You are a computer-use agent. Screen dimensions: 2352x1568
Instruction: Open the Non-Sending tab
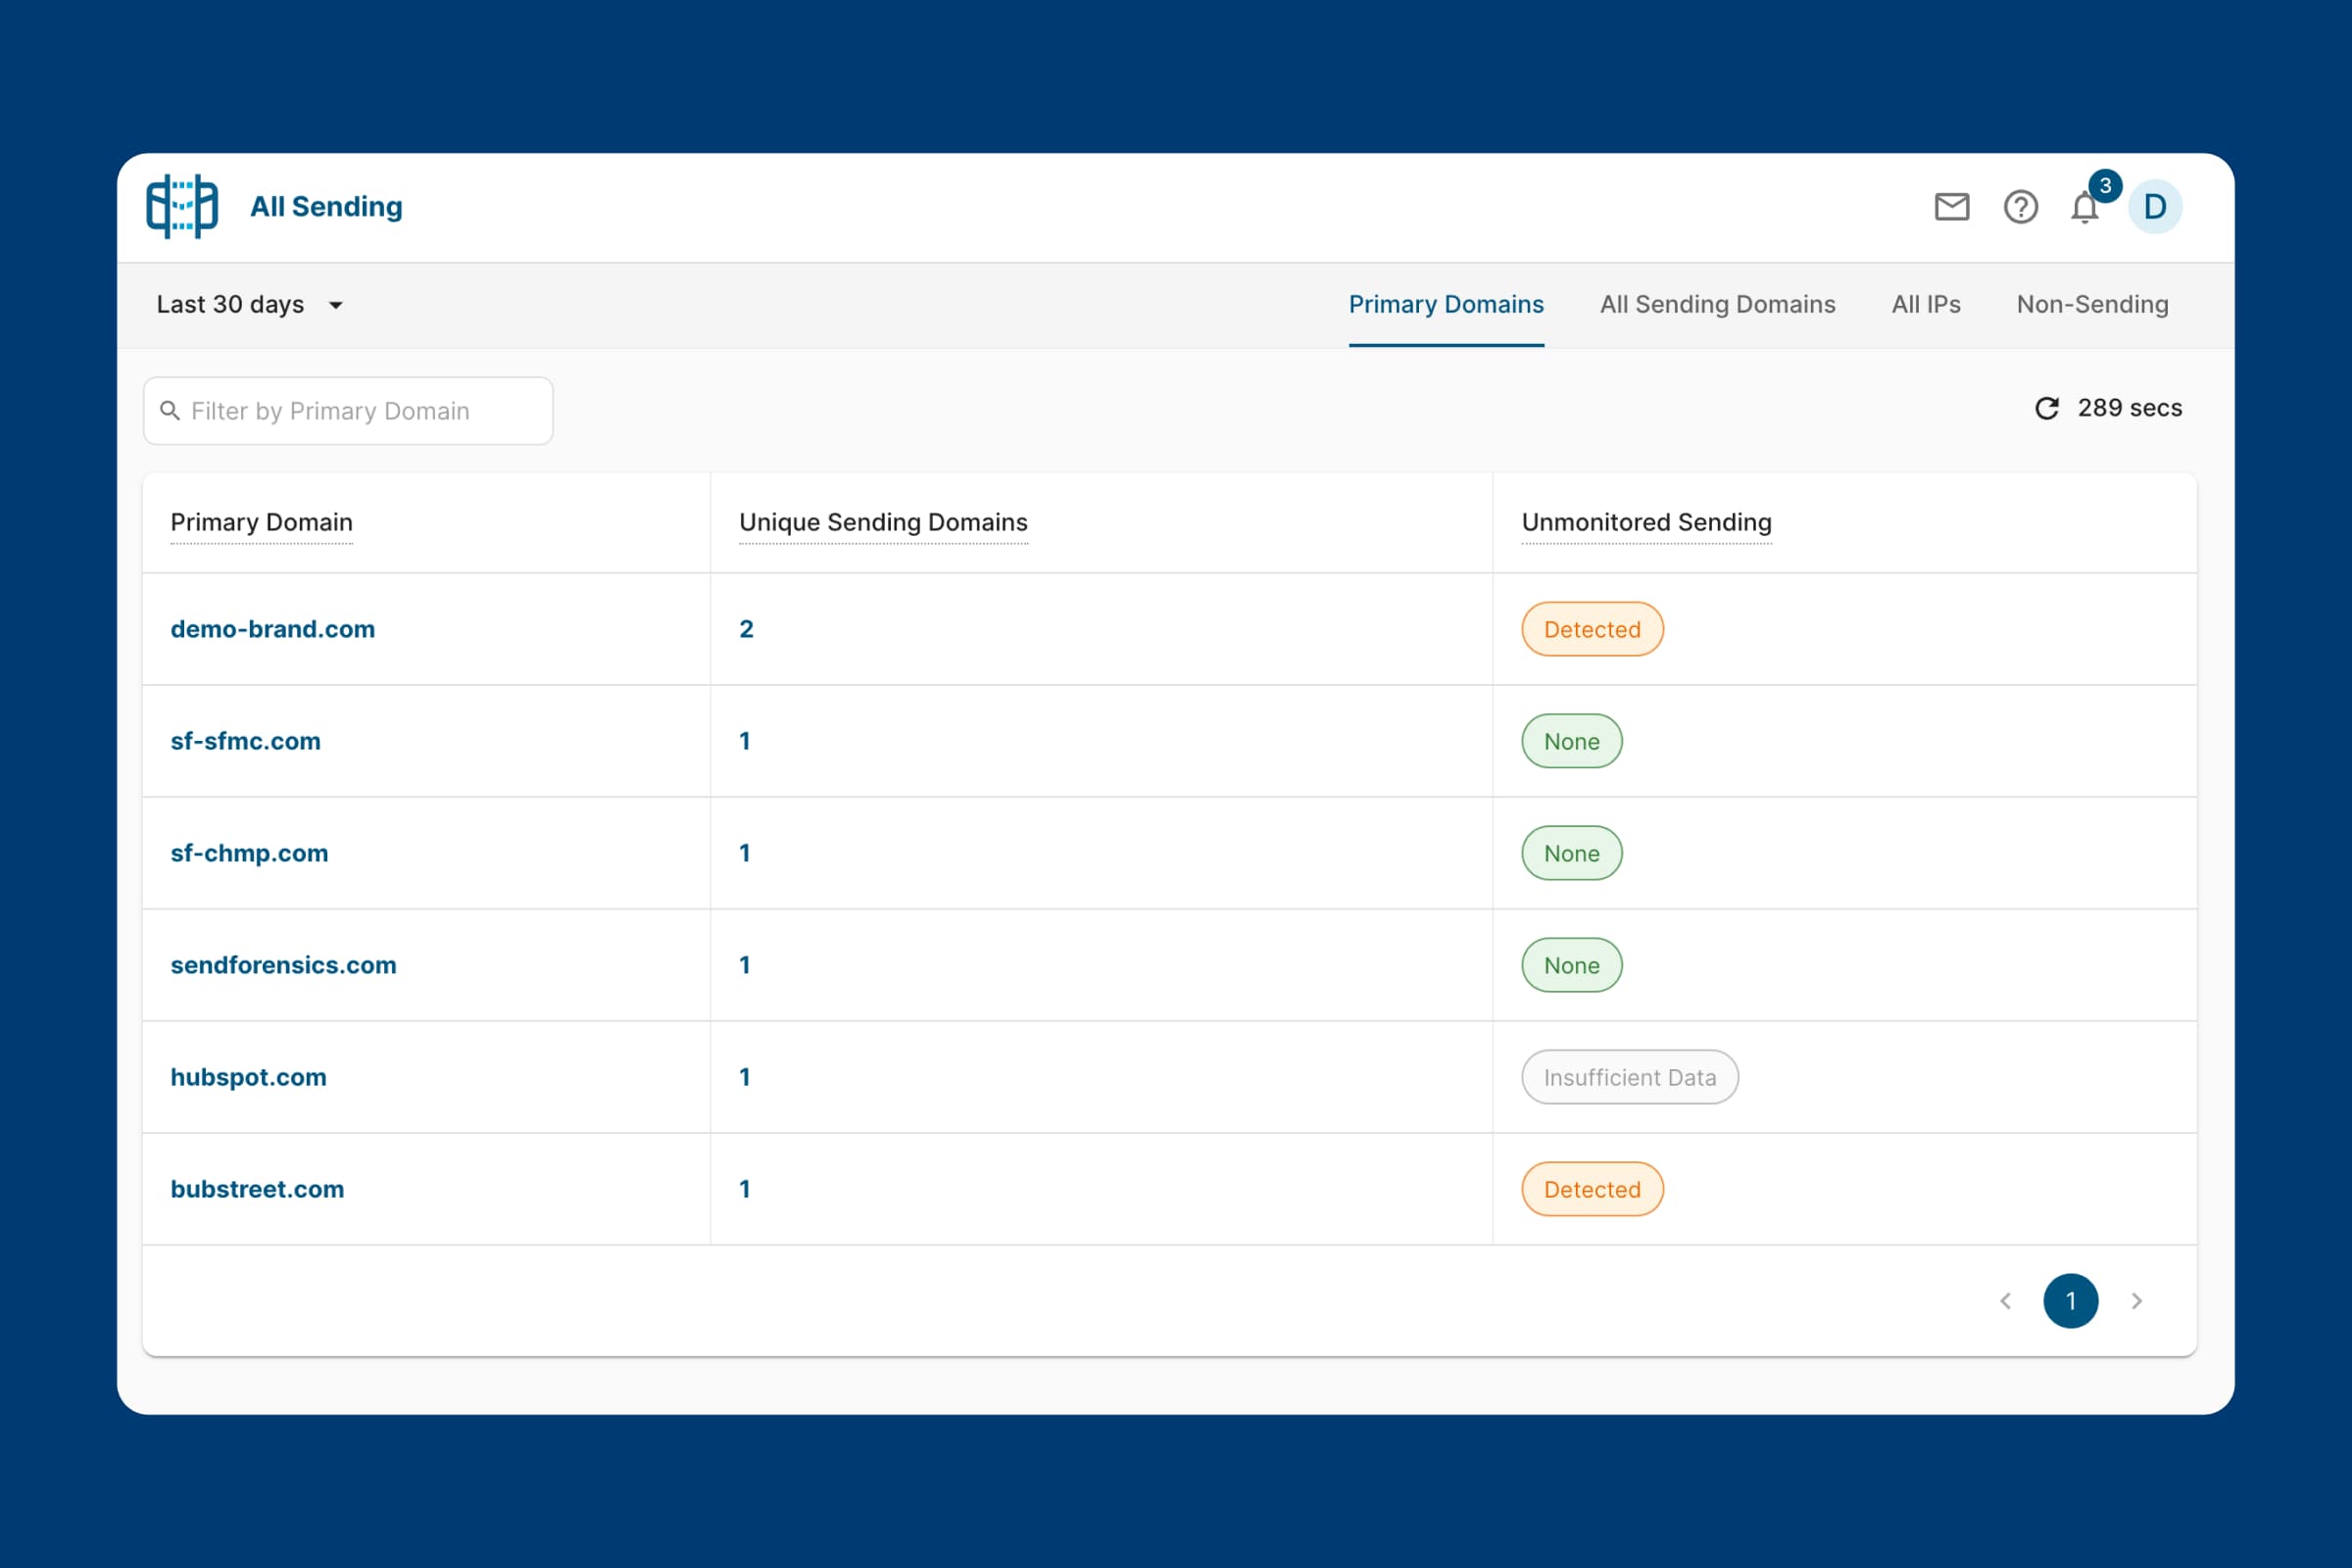click(2092, 305)
